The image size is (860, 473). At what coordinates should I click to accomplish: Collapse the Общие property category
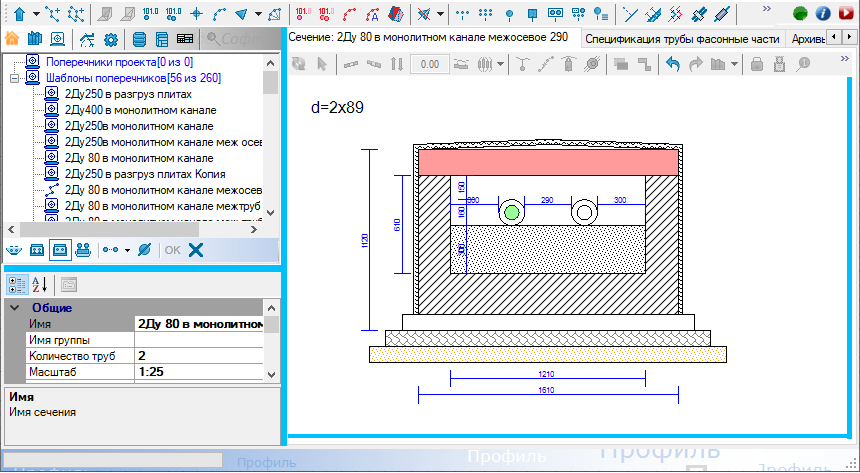15,308
